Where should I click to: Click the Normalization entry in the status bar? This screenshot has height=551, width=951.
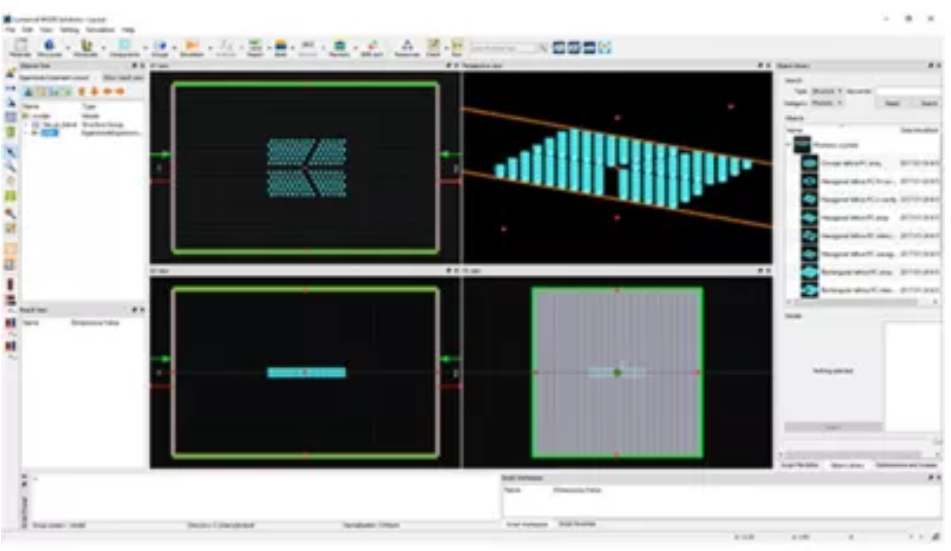tap(371, 525)
